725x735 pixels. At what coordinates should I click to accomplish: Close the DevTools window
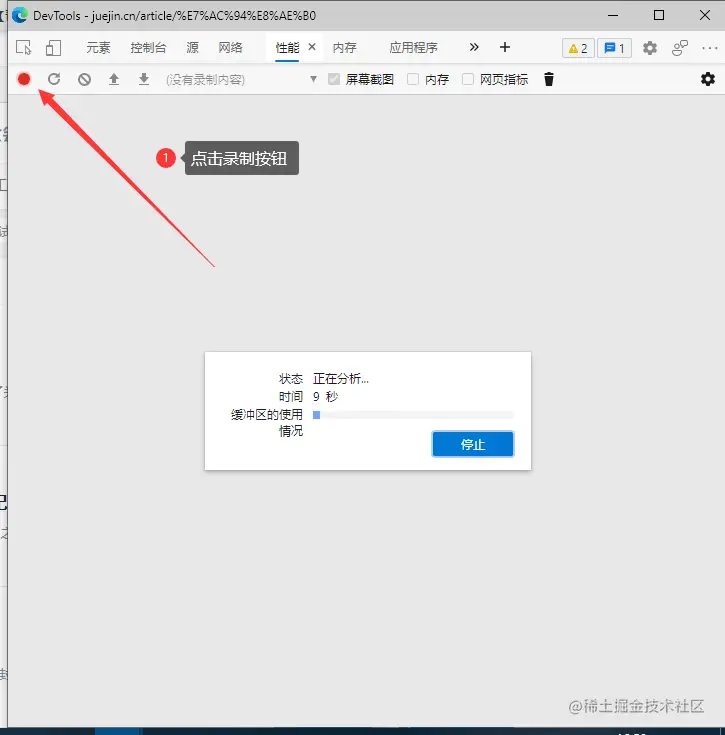[705, 15]
